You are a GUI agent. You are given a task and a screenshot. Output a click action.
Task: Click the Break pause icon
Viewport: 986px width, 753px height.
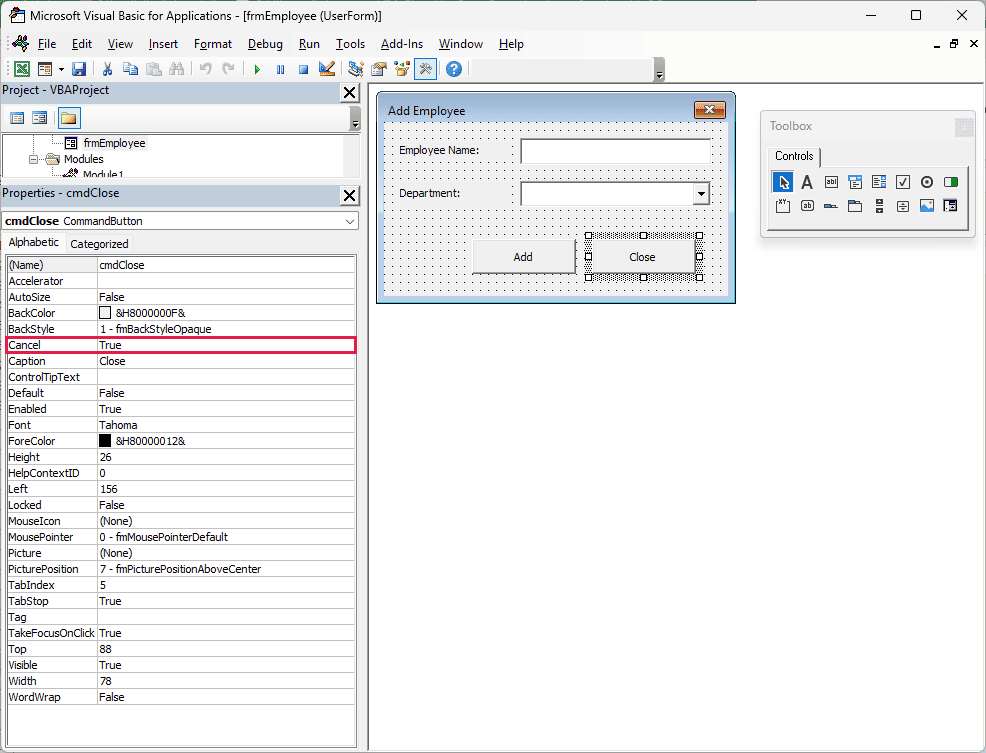click(280, 69)
